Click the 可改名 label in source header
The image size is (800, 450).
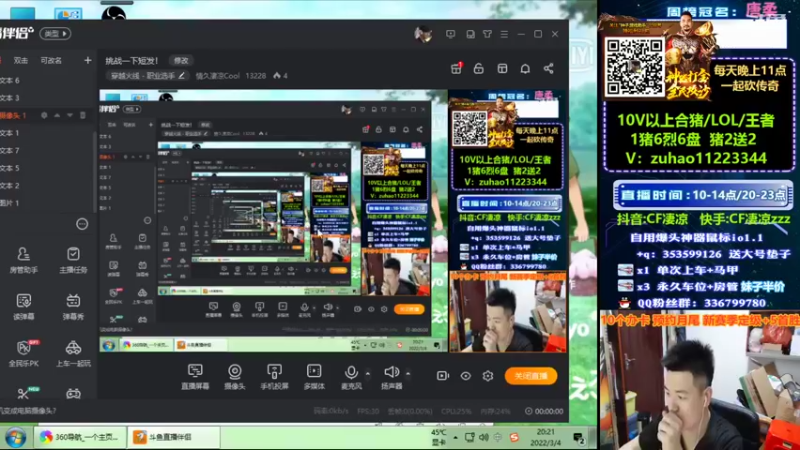pyautogui.click(x=51, y=60)
